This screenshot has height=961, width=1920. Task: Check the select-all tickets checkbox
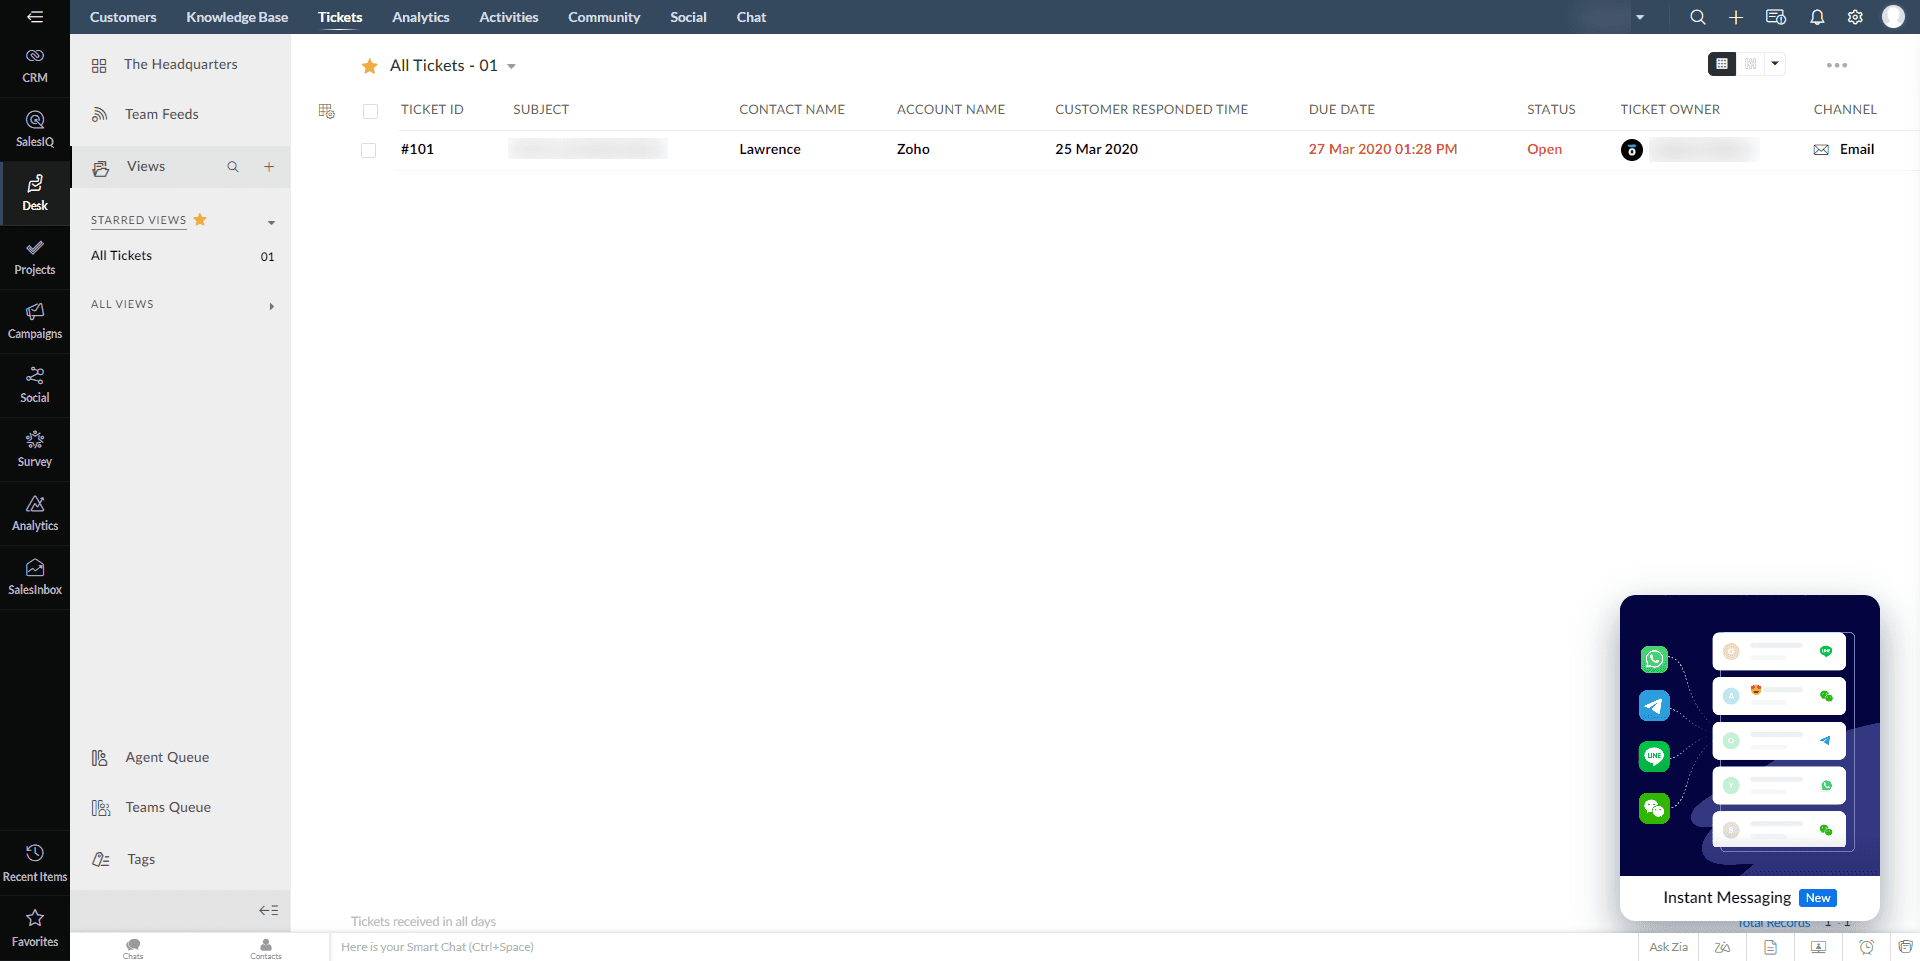pos(370,111)
